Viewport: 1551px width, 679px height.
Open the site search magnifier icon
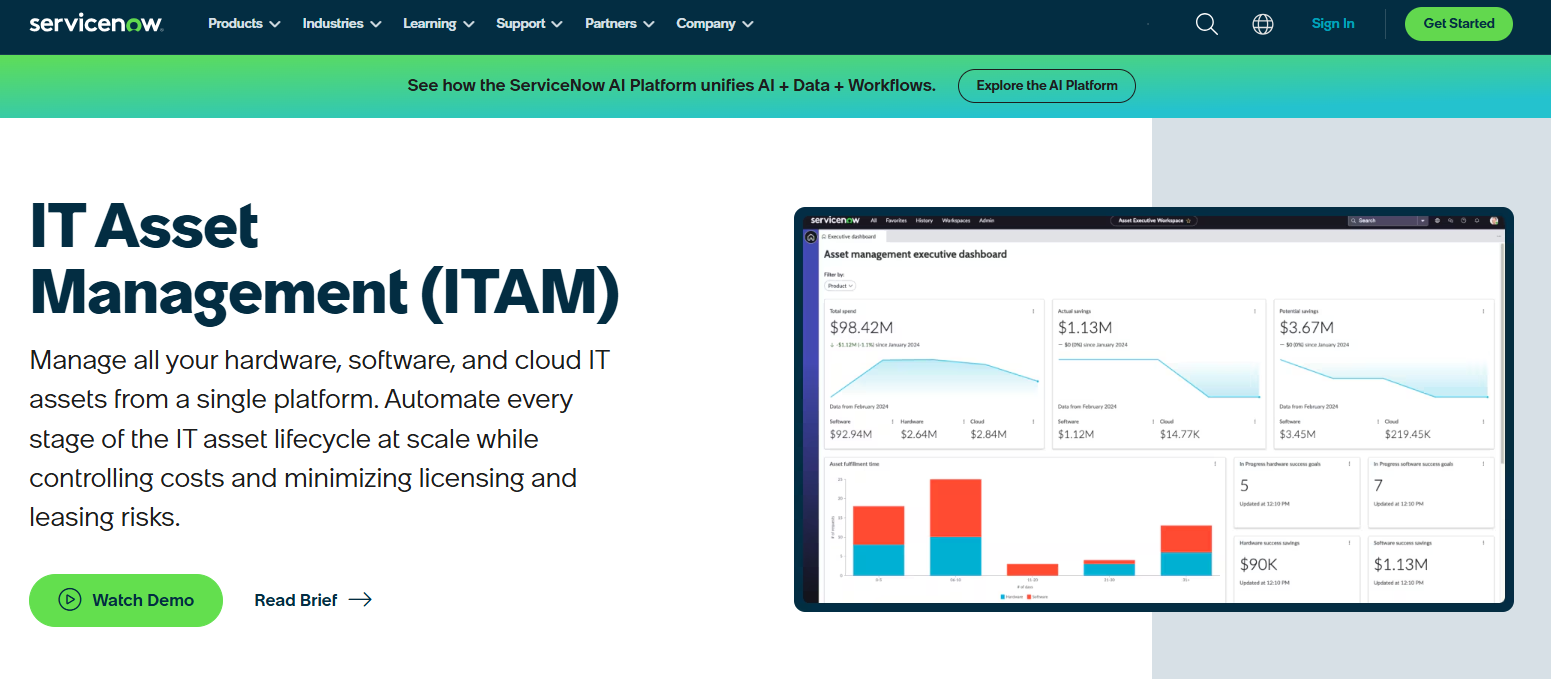[x=1207, y=24]
